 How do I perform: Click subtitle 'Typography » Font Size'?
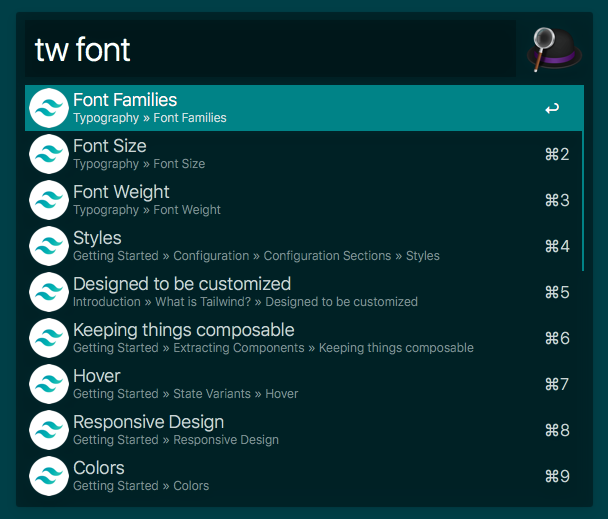coord(139,164)
